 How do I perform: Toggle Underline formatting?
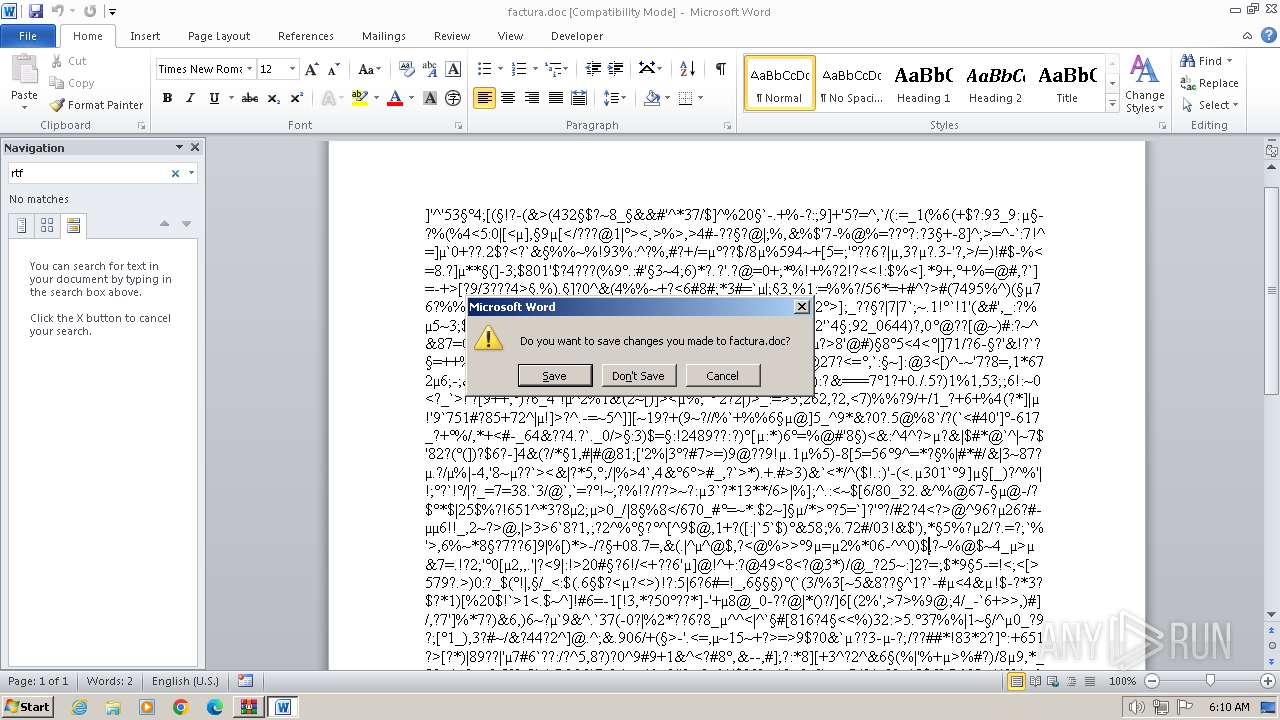click(x=214, y=98)
